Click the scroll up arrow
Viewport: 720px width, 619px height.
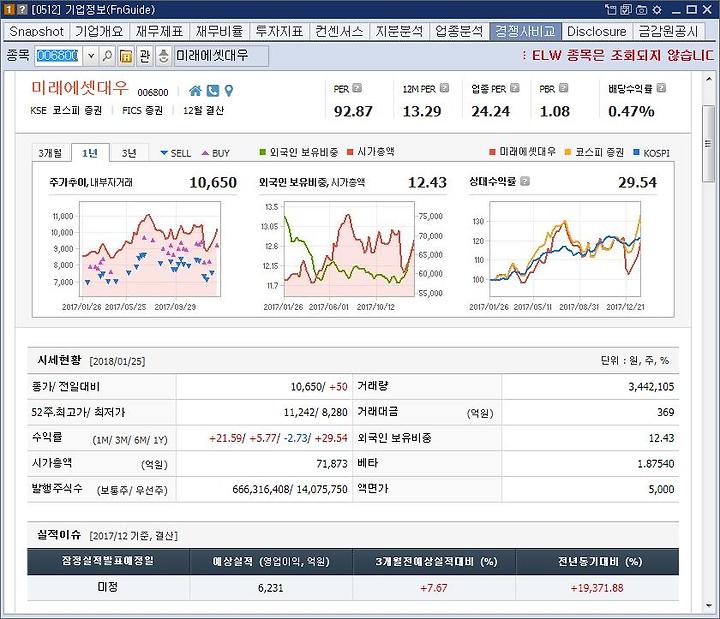click(x=708, y=79)
